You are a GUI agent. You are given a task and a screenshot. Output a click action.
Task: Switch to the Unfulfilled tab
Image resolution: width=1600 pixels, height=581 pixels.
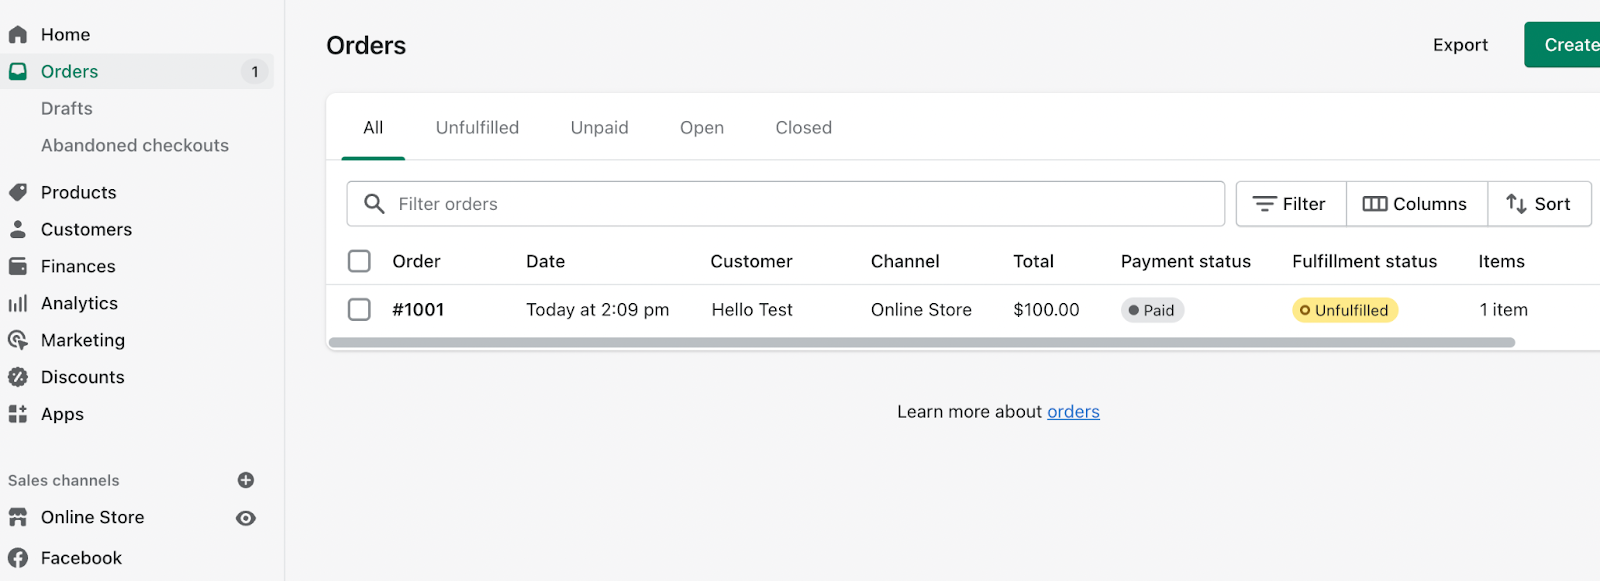tap(477, 128)
